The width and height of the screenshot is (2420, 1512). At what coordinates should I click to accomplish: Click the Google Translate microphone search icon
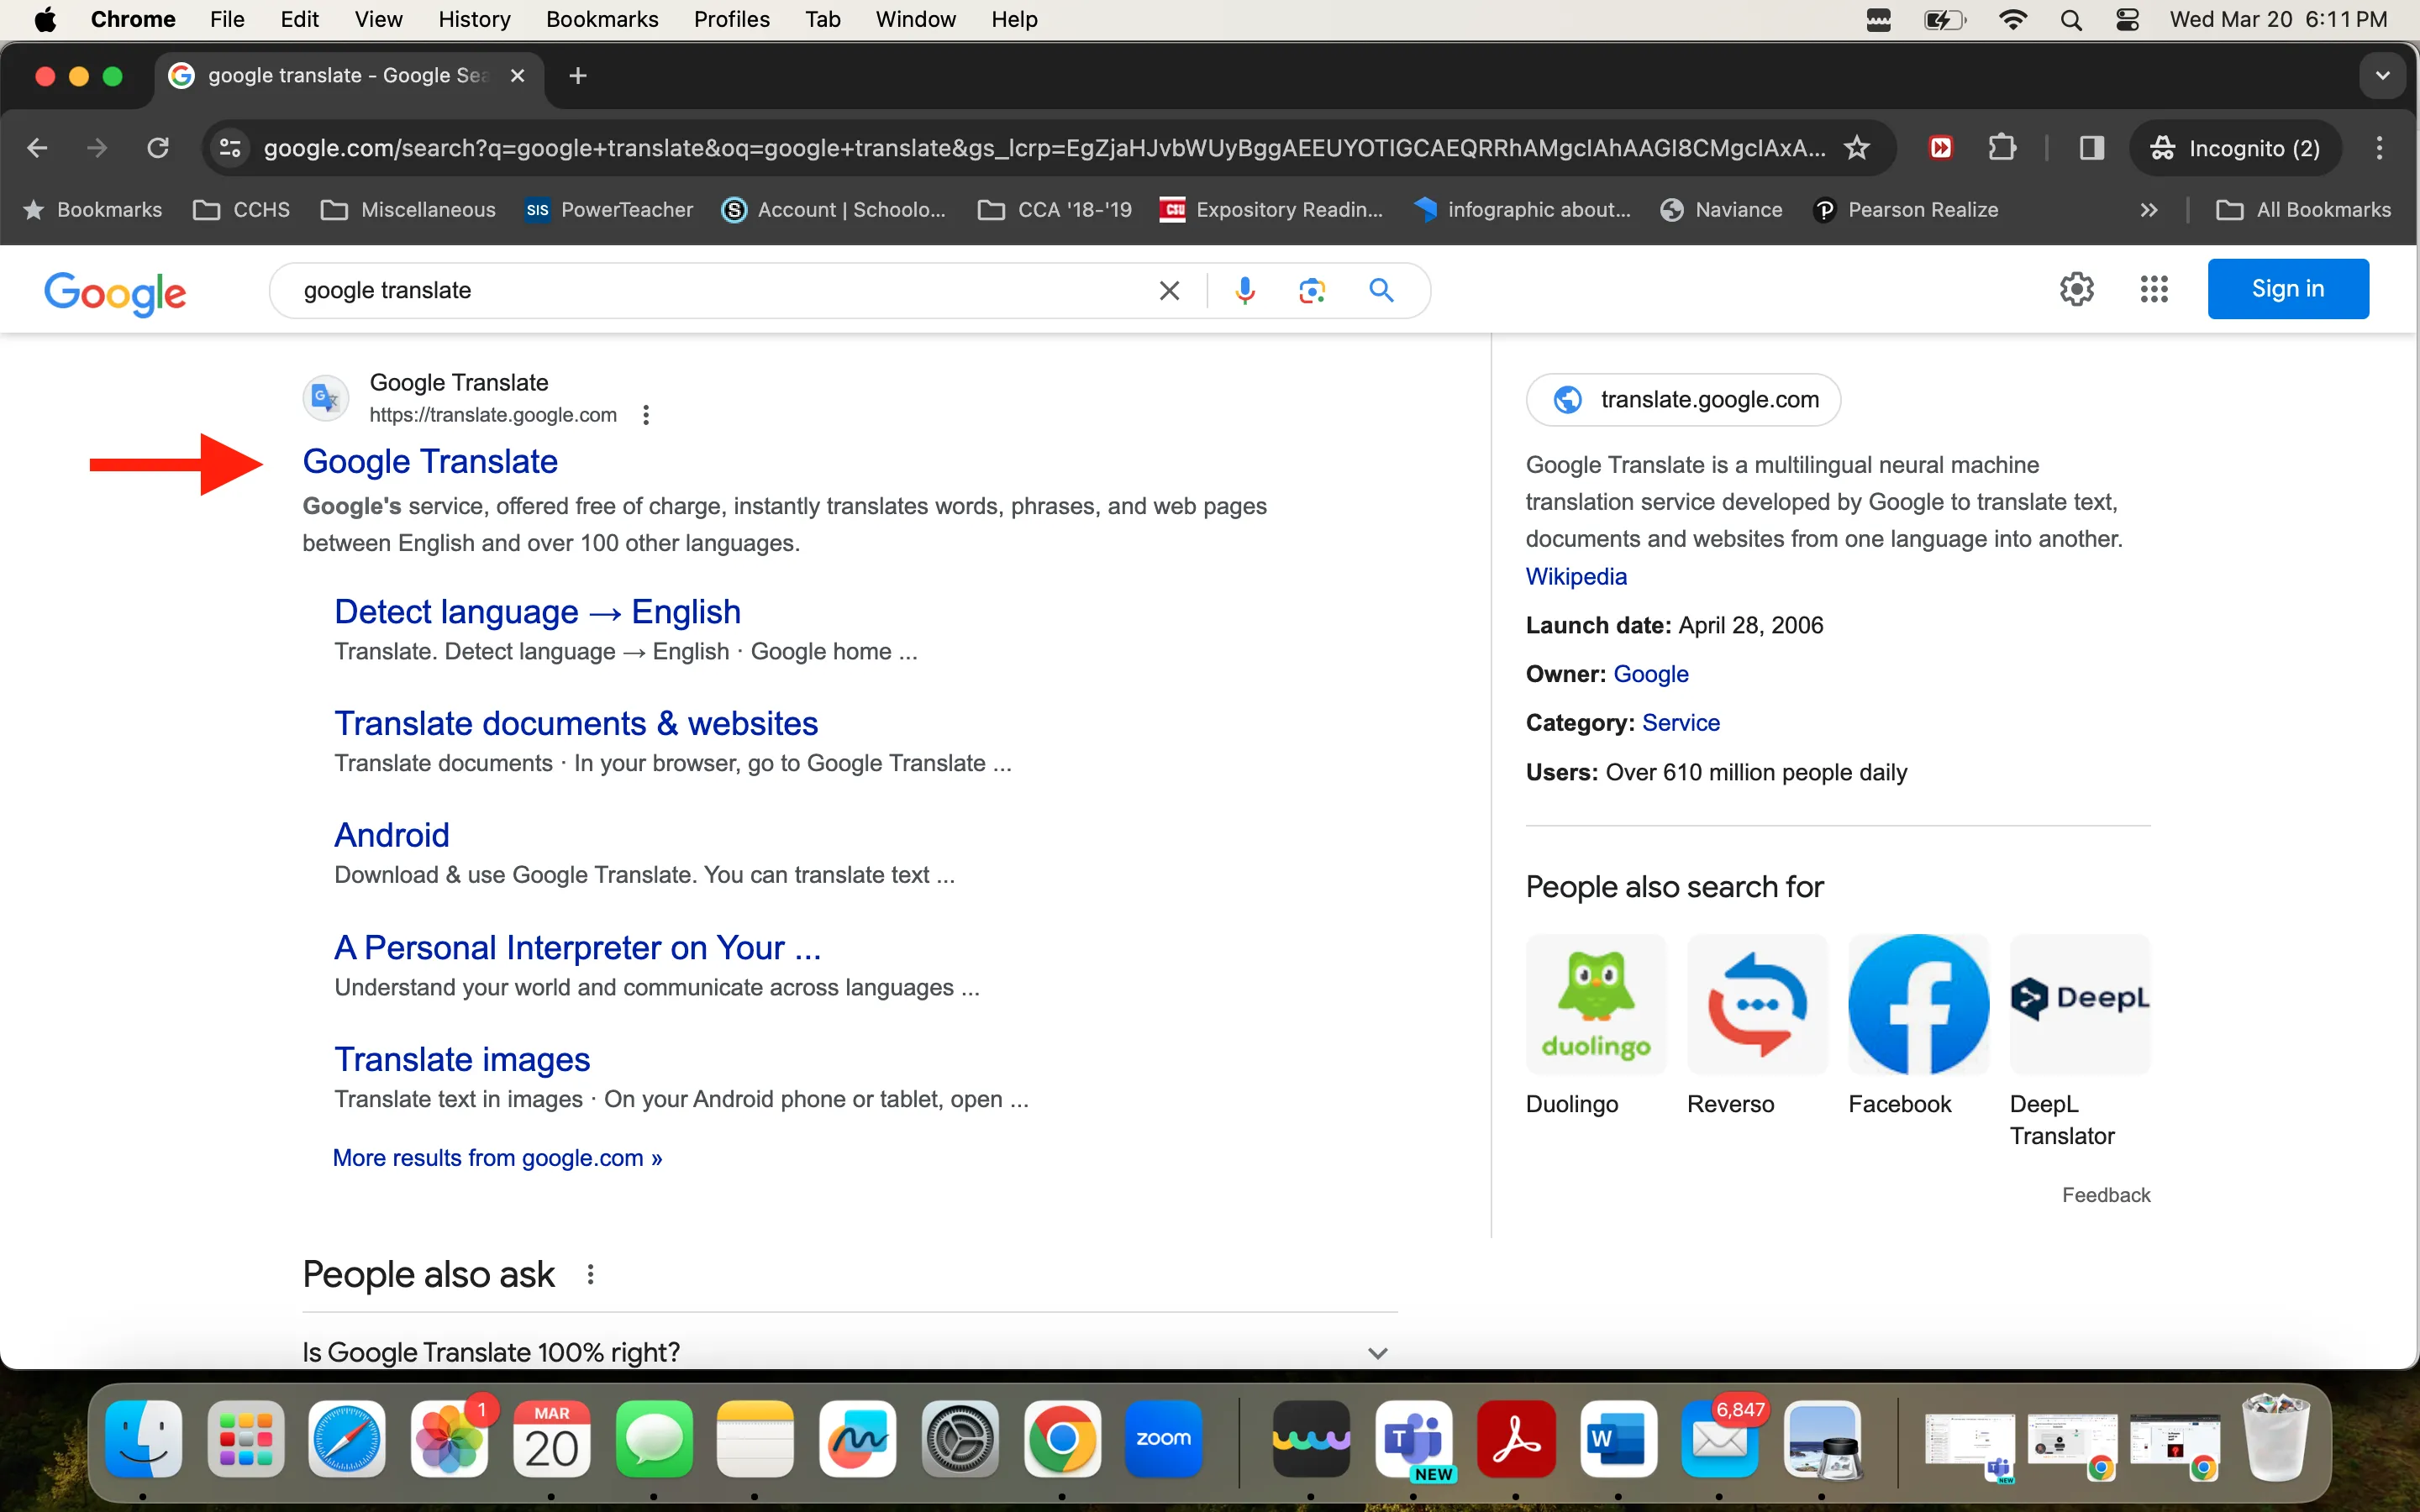pos(1242,289)
